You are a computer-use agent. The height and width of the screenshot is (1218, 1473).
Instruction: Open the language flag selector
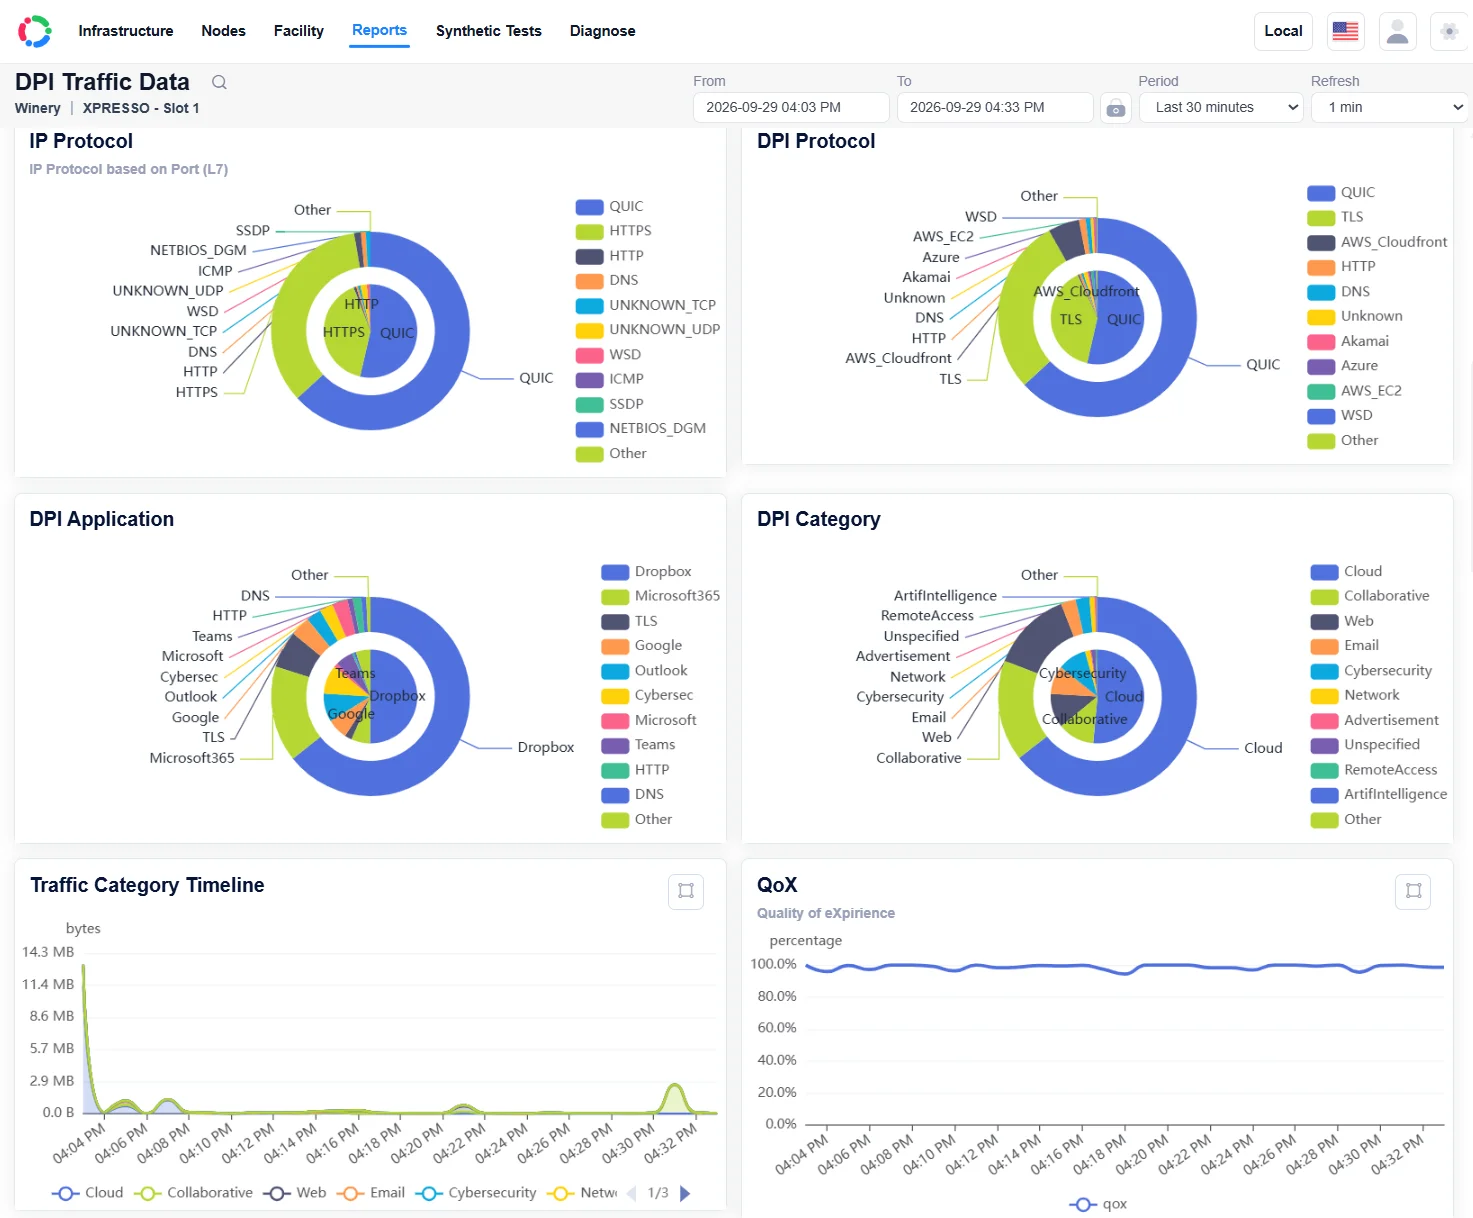pyautogui.click(x=1346, y=31)
